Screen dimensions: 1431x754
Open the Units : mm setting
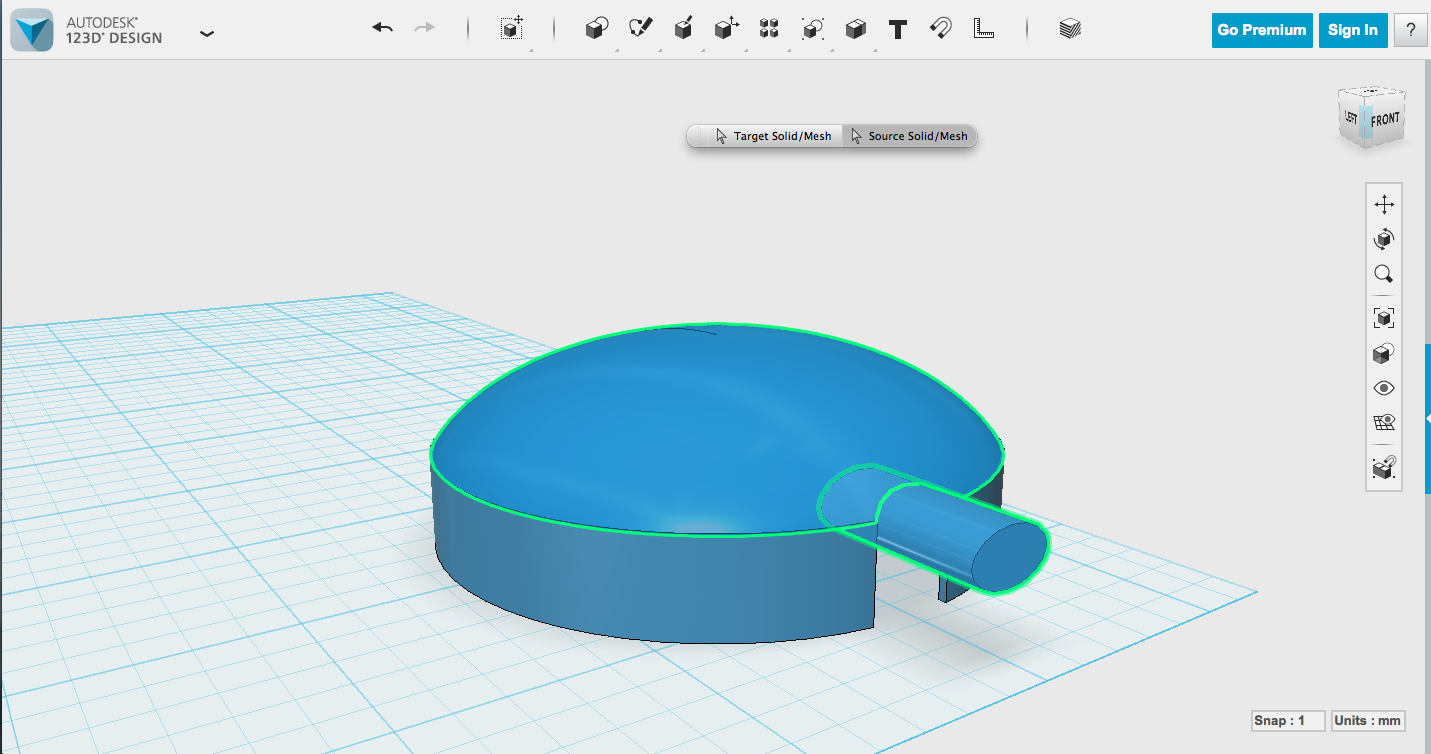point(1368,721)
